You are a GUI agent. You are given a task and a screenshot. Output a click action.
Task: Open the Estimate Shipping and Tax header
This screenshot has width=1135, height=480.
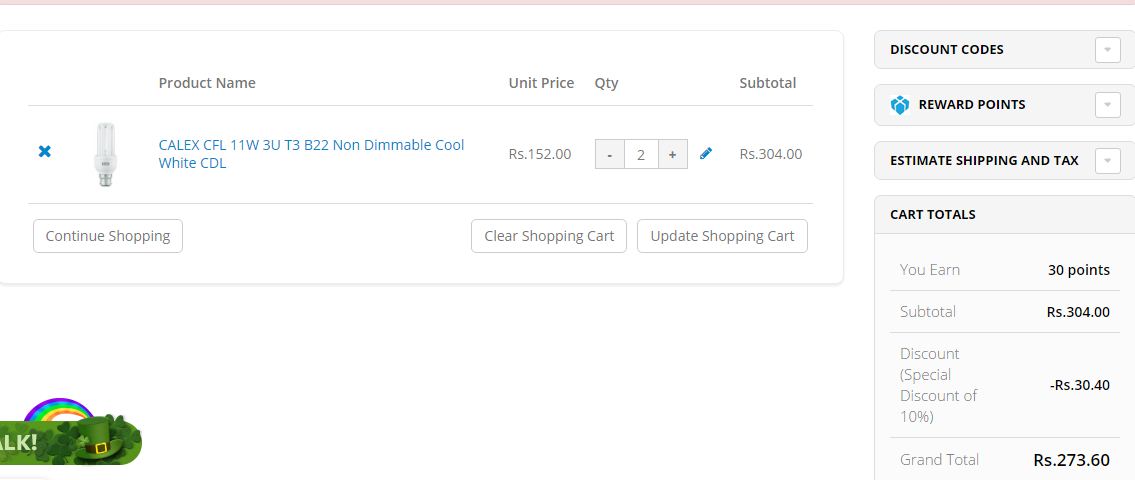(984, 160)
